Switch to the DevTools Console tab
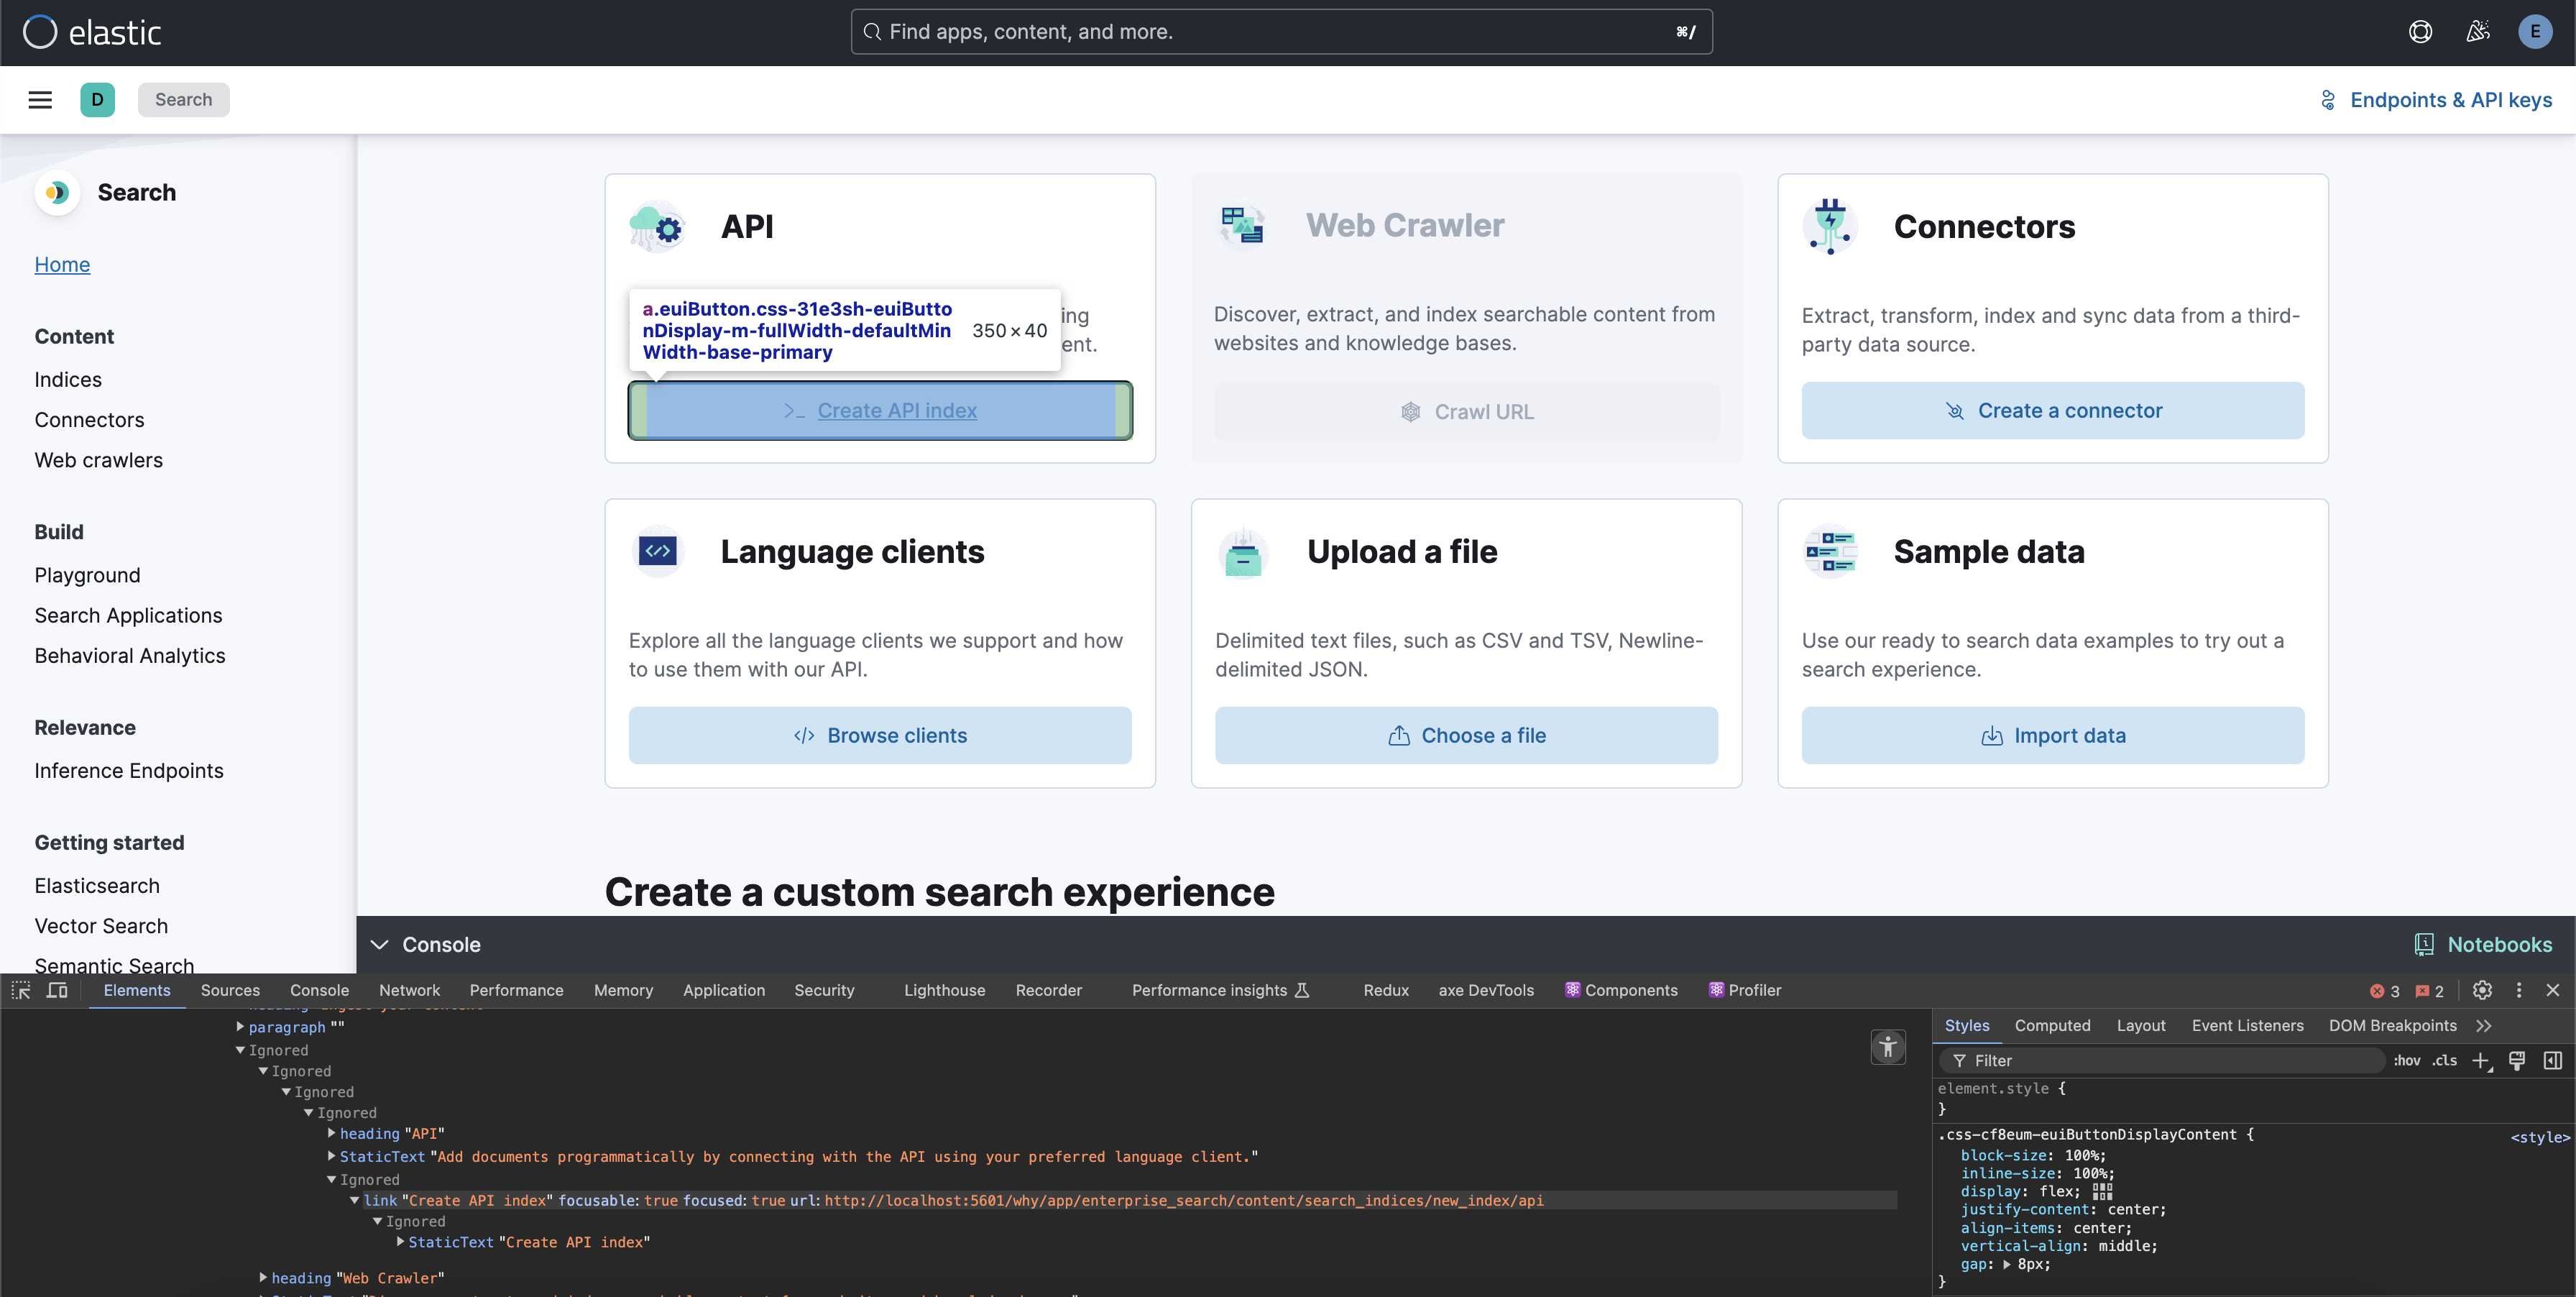Screen dimensions: 2576x1297 tap(319, 990)
